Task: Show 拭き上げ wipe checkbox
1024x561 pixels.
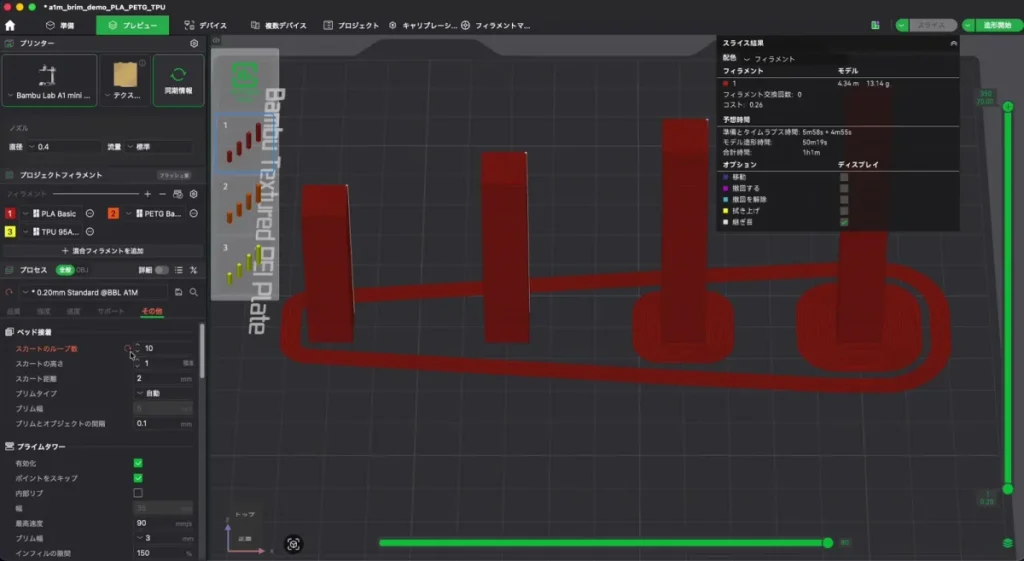Action: tap(844, 211)
